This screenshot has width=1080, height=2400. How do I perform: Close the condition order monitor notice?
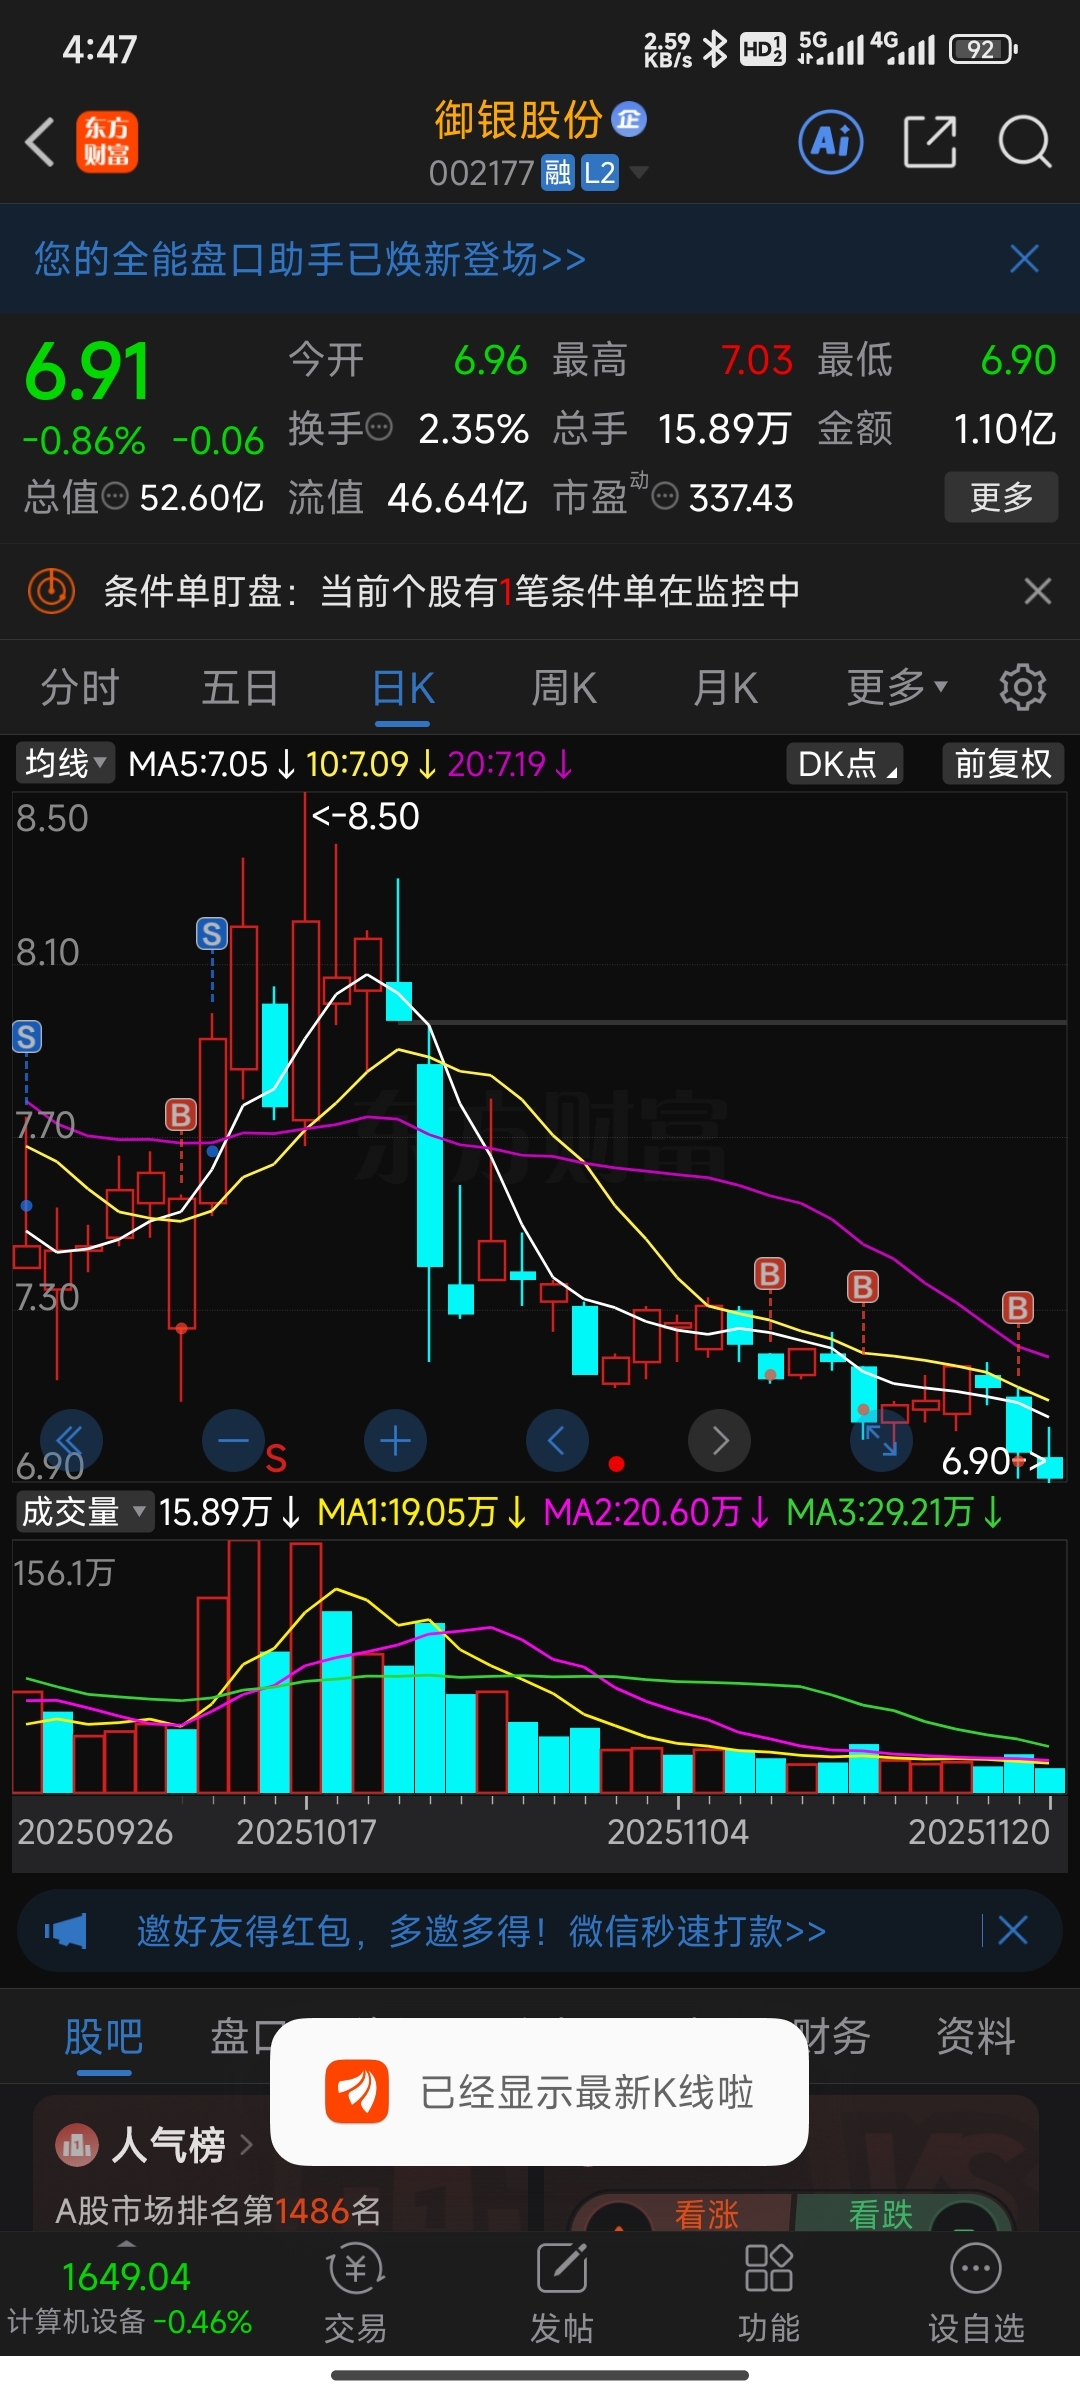[x=1038, y=591]
